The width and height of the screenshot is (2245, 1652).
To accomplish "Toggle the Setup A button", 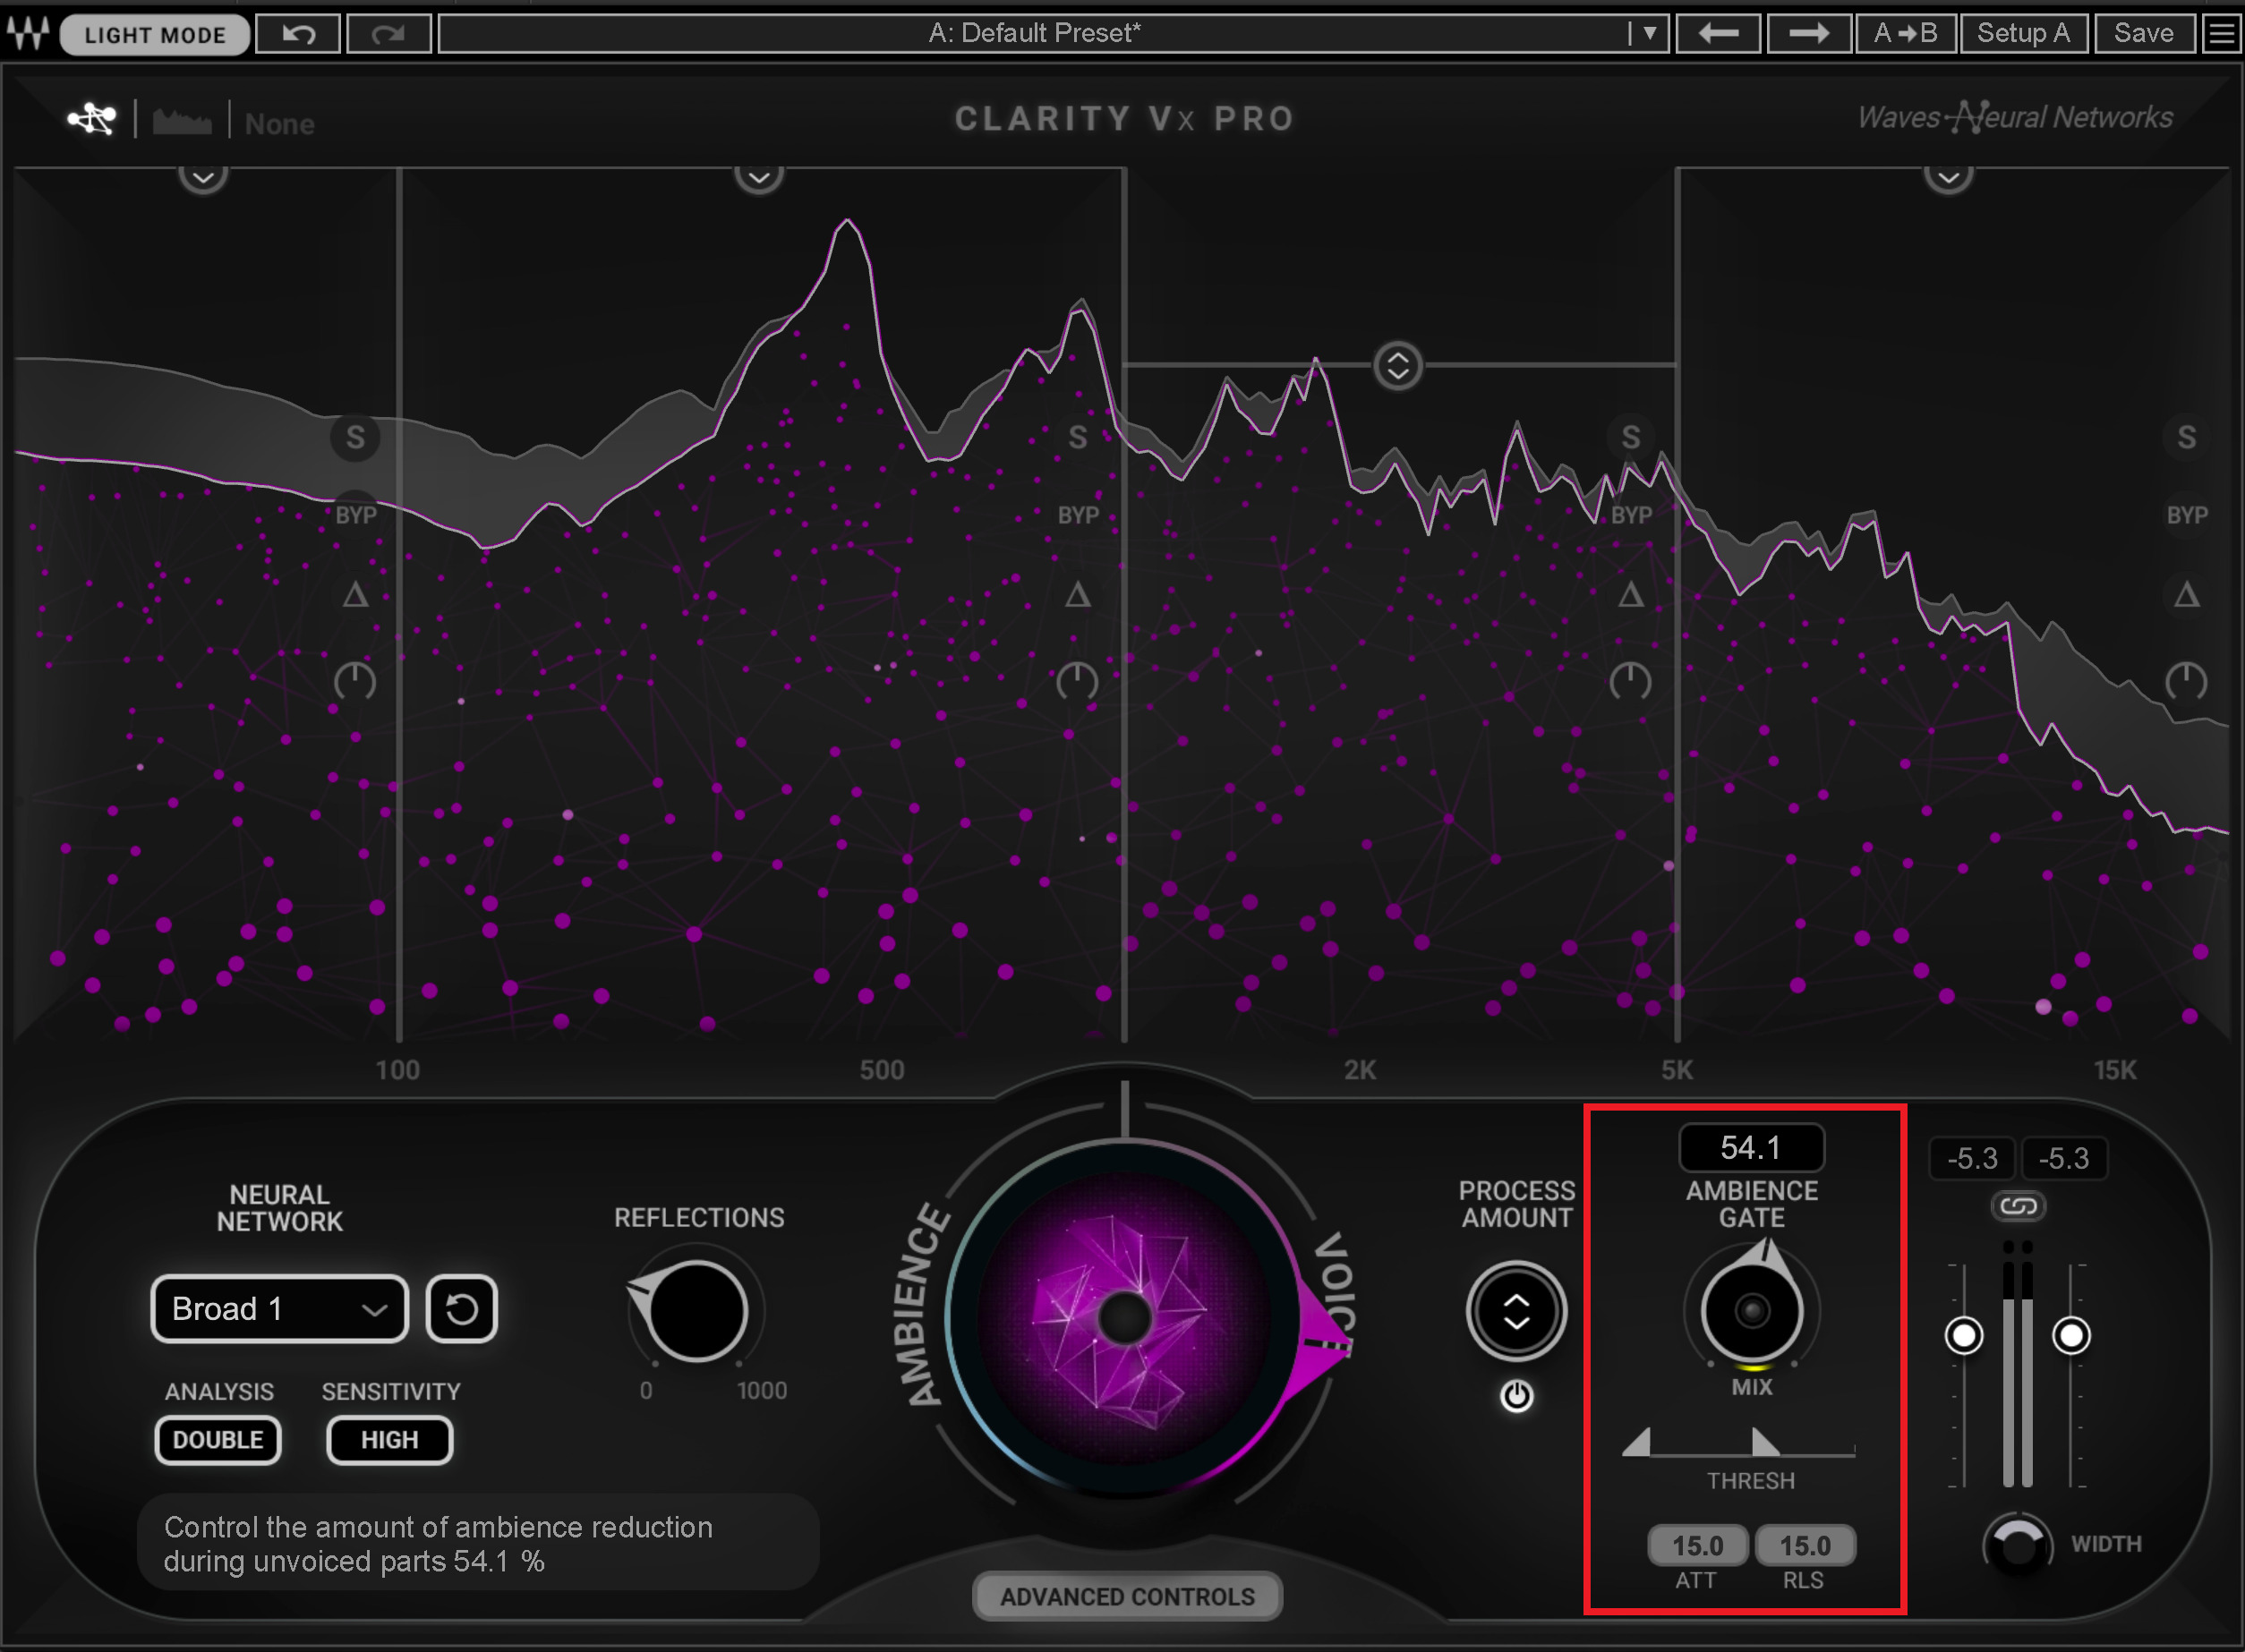I will click(x=2024, y=34).
